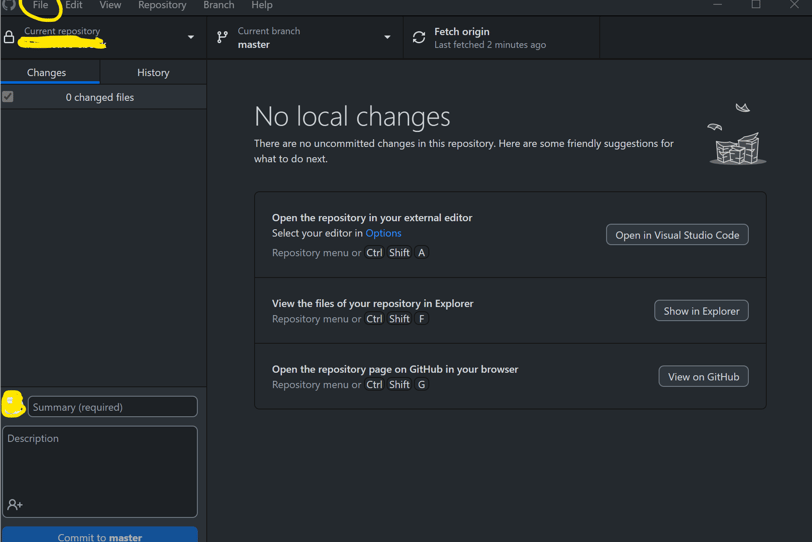Click the Show in Explorer button
The width and height of the screenshot is (812, 542).
tap(701, 311)
